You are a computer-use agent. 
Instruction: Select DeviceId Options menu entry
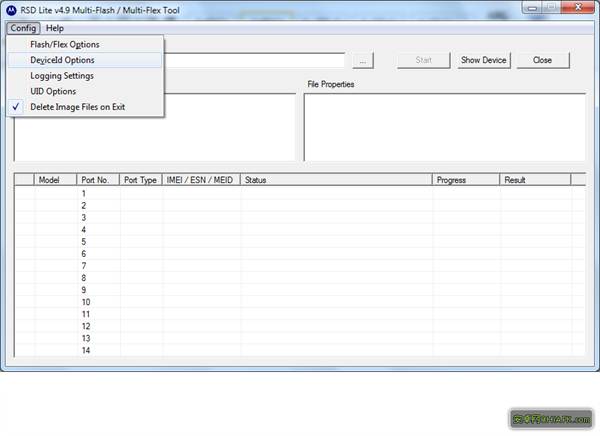point(86,60)
